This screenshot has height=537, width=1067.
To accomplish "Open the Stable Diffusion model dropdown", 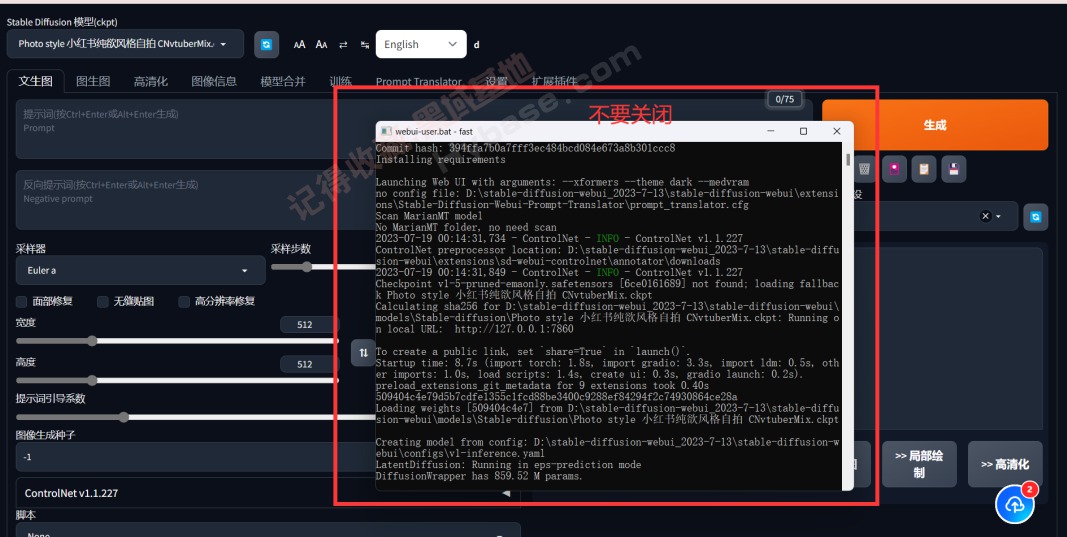I will (125, 44).
